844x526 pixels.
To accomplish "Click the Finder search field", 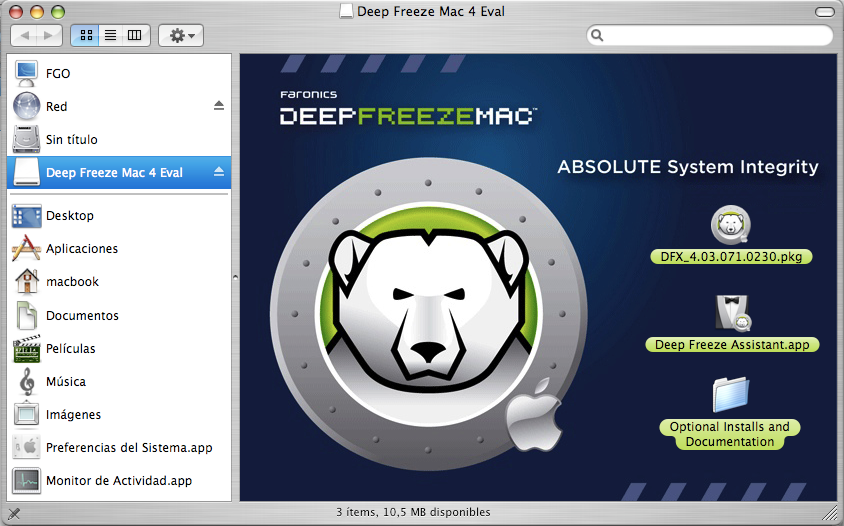I will click(709, 36).
